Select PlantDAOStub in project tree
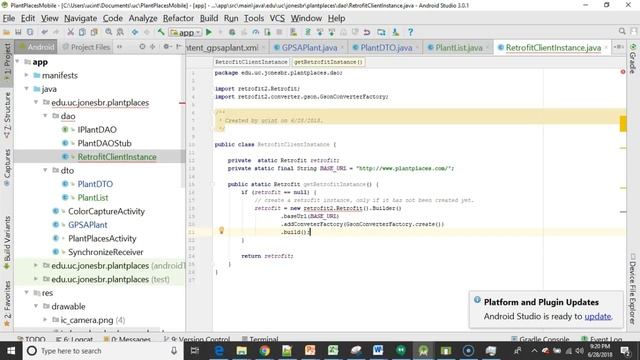Screen dimensions: 640x360 point(104,143)
